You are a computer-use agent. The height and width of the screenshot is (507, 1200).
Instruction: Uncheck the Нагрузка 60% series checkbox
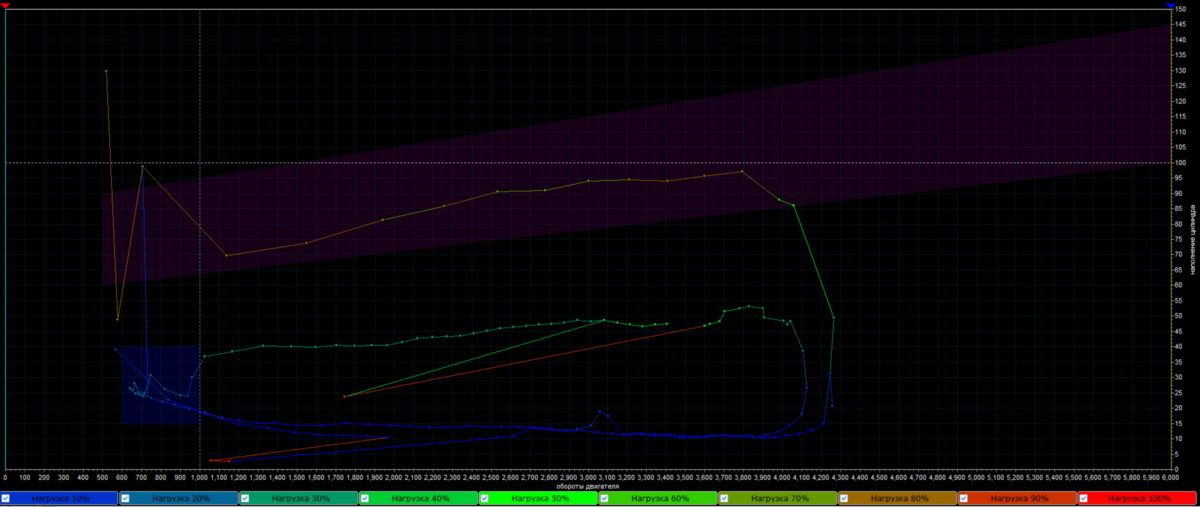coord(604,497)
